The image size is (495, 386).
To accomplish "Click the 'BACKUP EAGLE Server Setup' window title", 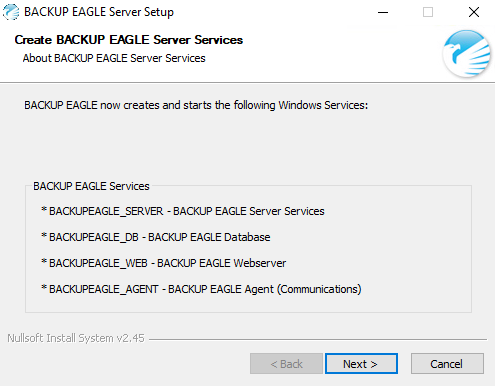I will (99, 12).
